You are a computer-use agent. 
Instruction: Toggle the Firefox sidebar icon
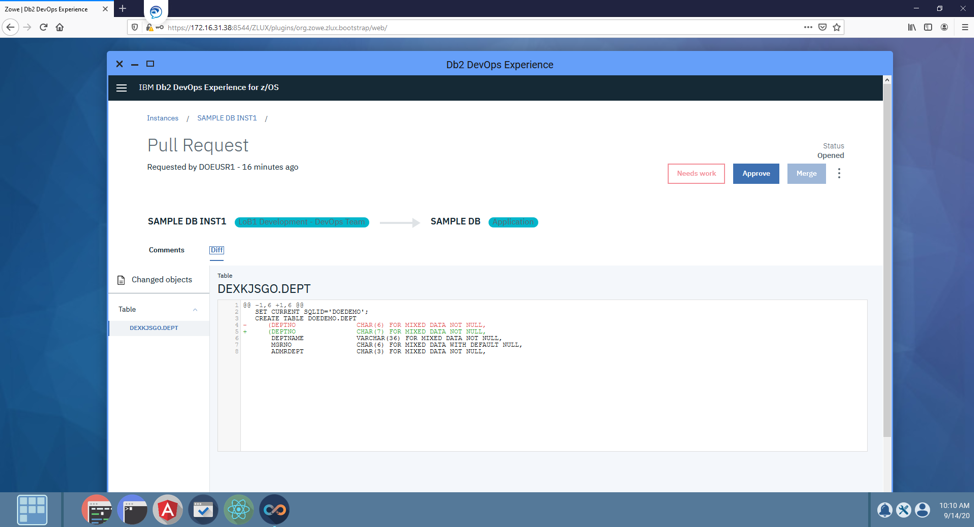click(x=928, y=27)
